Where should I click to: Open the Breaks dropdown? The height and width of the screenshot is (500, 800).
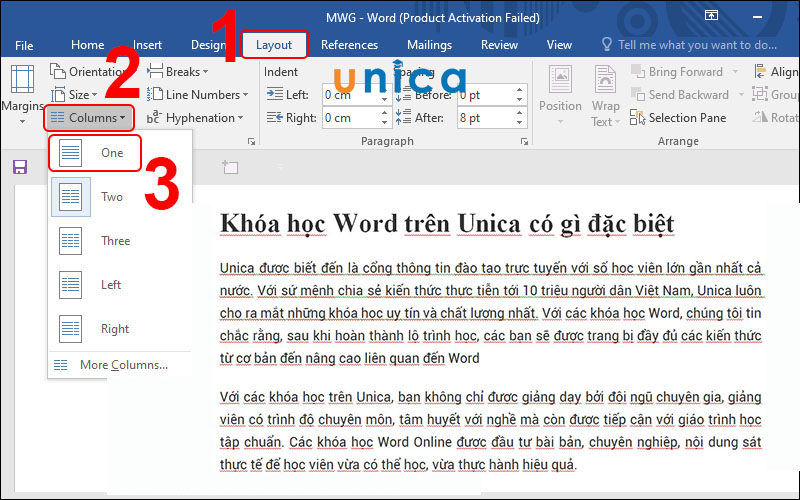point(178,71)
